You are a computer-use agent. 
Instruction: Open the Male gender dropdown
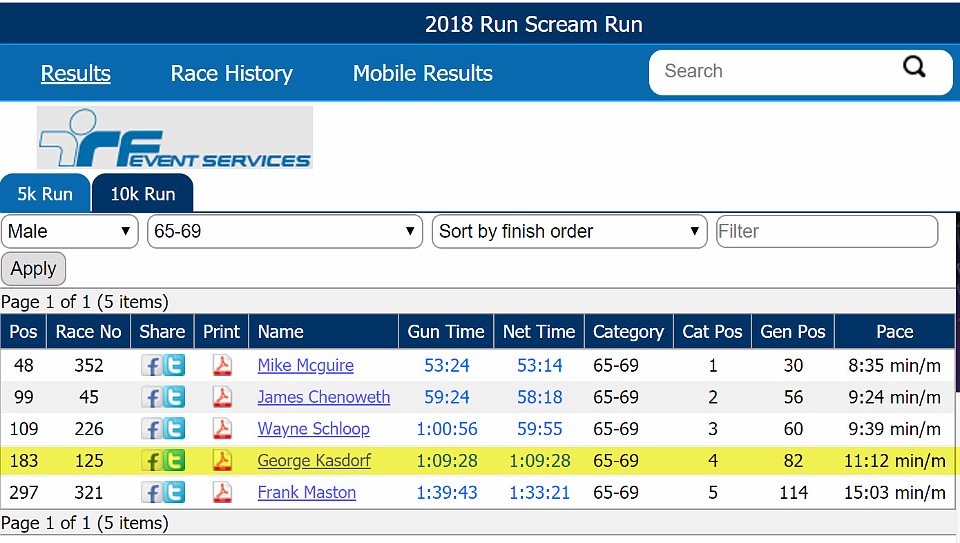(70, 232)
